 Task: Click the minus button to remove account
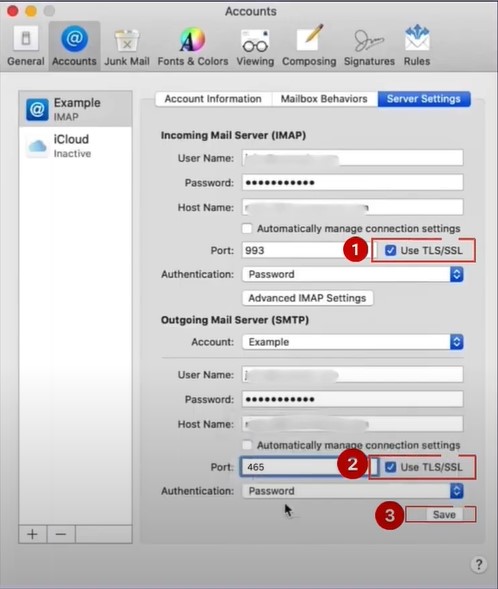(61, 534)
